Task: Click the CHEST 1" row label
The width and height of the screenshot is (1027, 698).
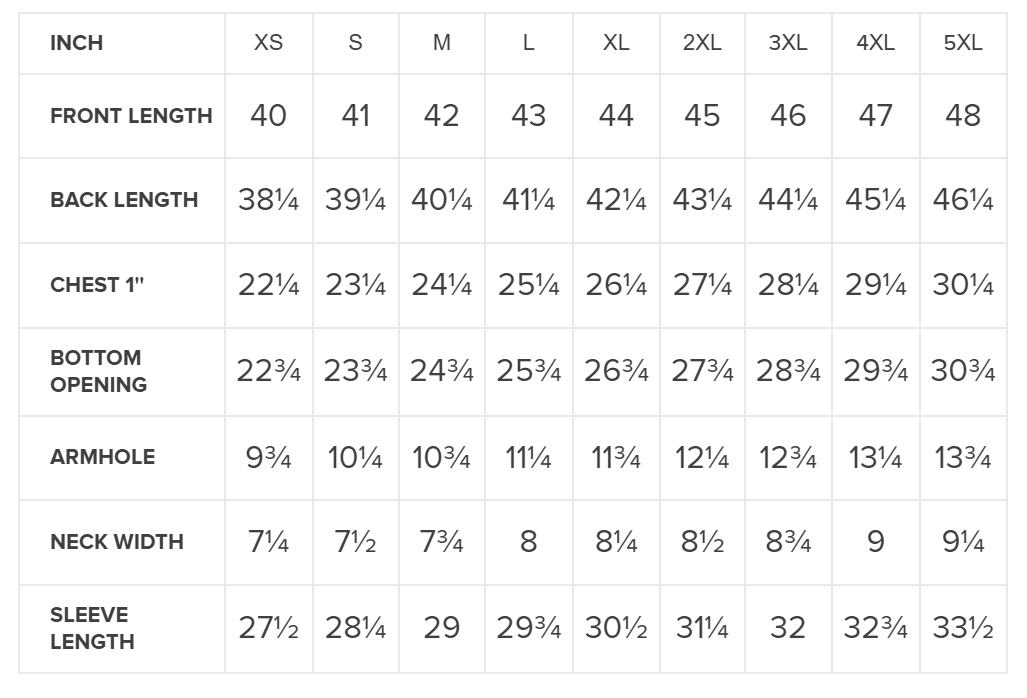Action: pyautogui.click(x=97, y=285)
